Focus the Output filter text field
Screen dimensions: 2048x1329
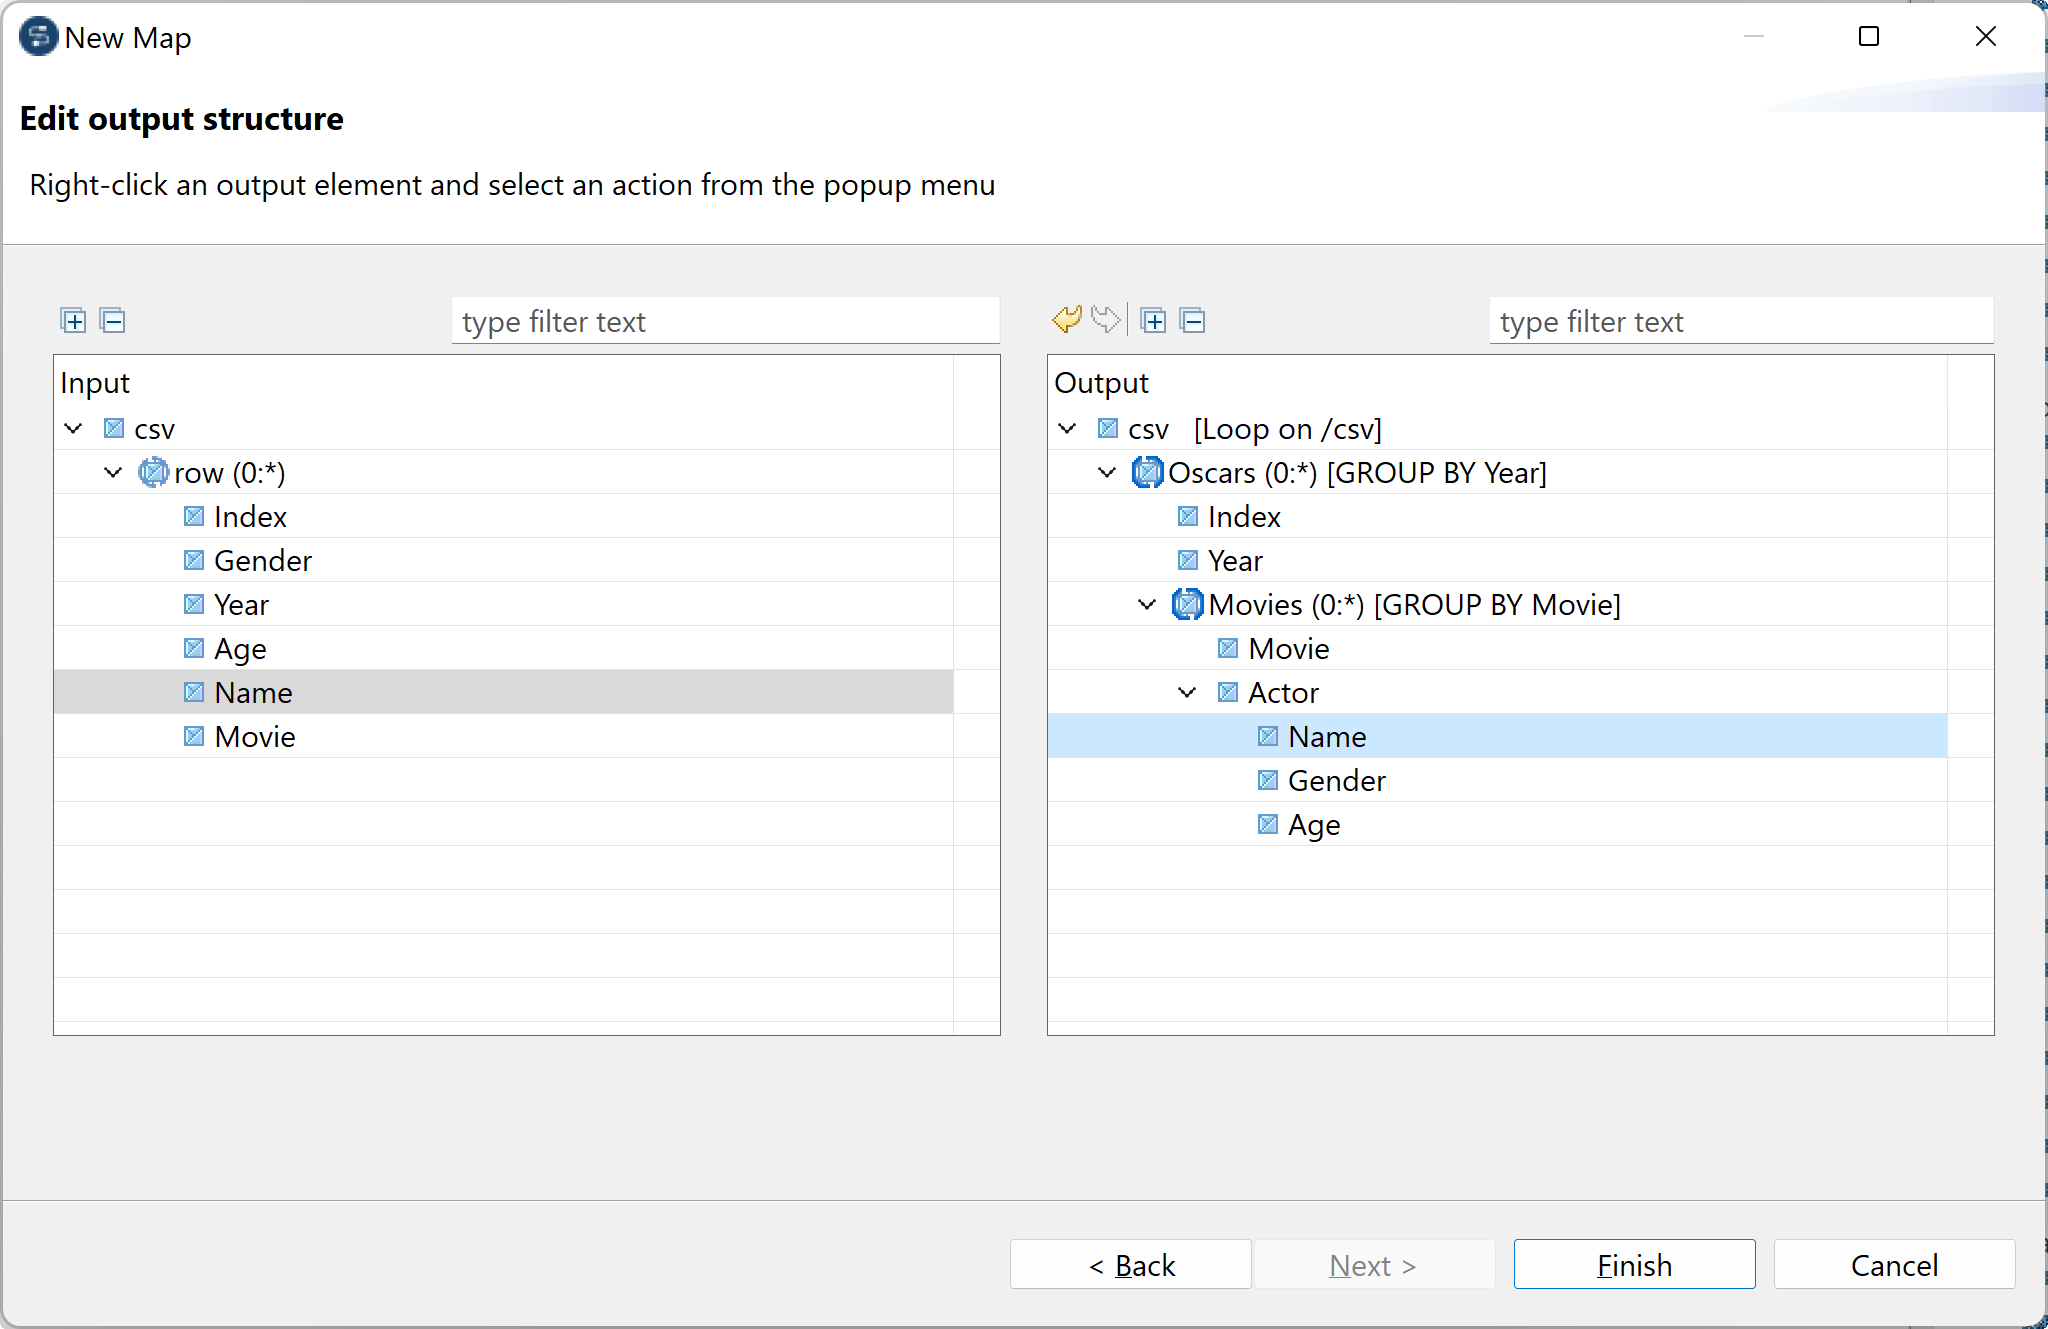(x=1740, y=322)
